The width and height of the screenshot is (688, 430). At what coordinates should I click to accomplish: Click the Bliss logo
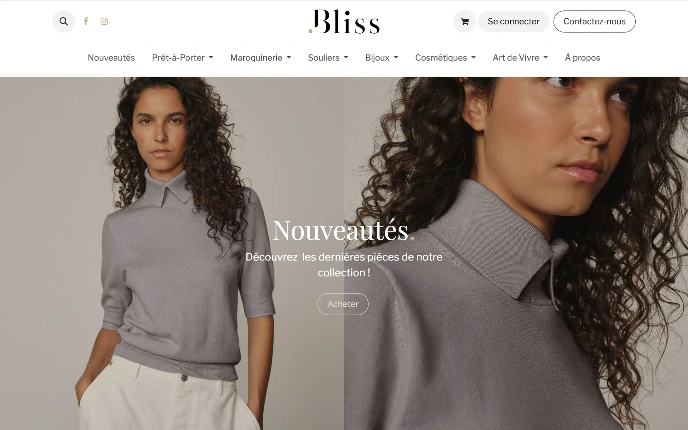click(344, 22)
